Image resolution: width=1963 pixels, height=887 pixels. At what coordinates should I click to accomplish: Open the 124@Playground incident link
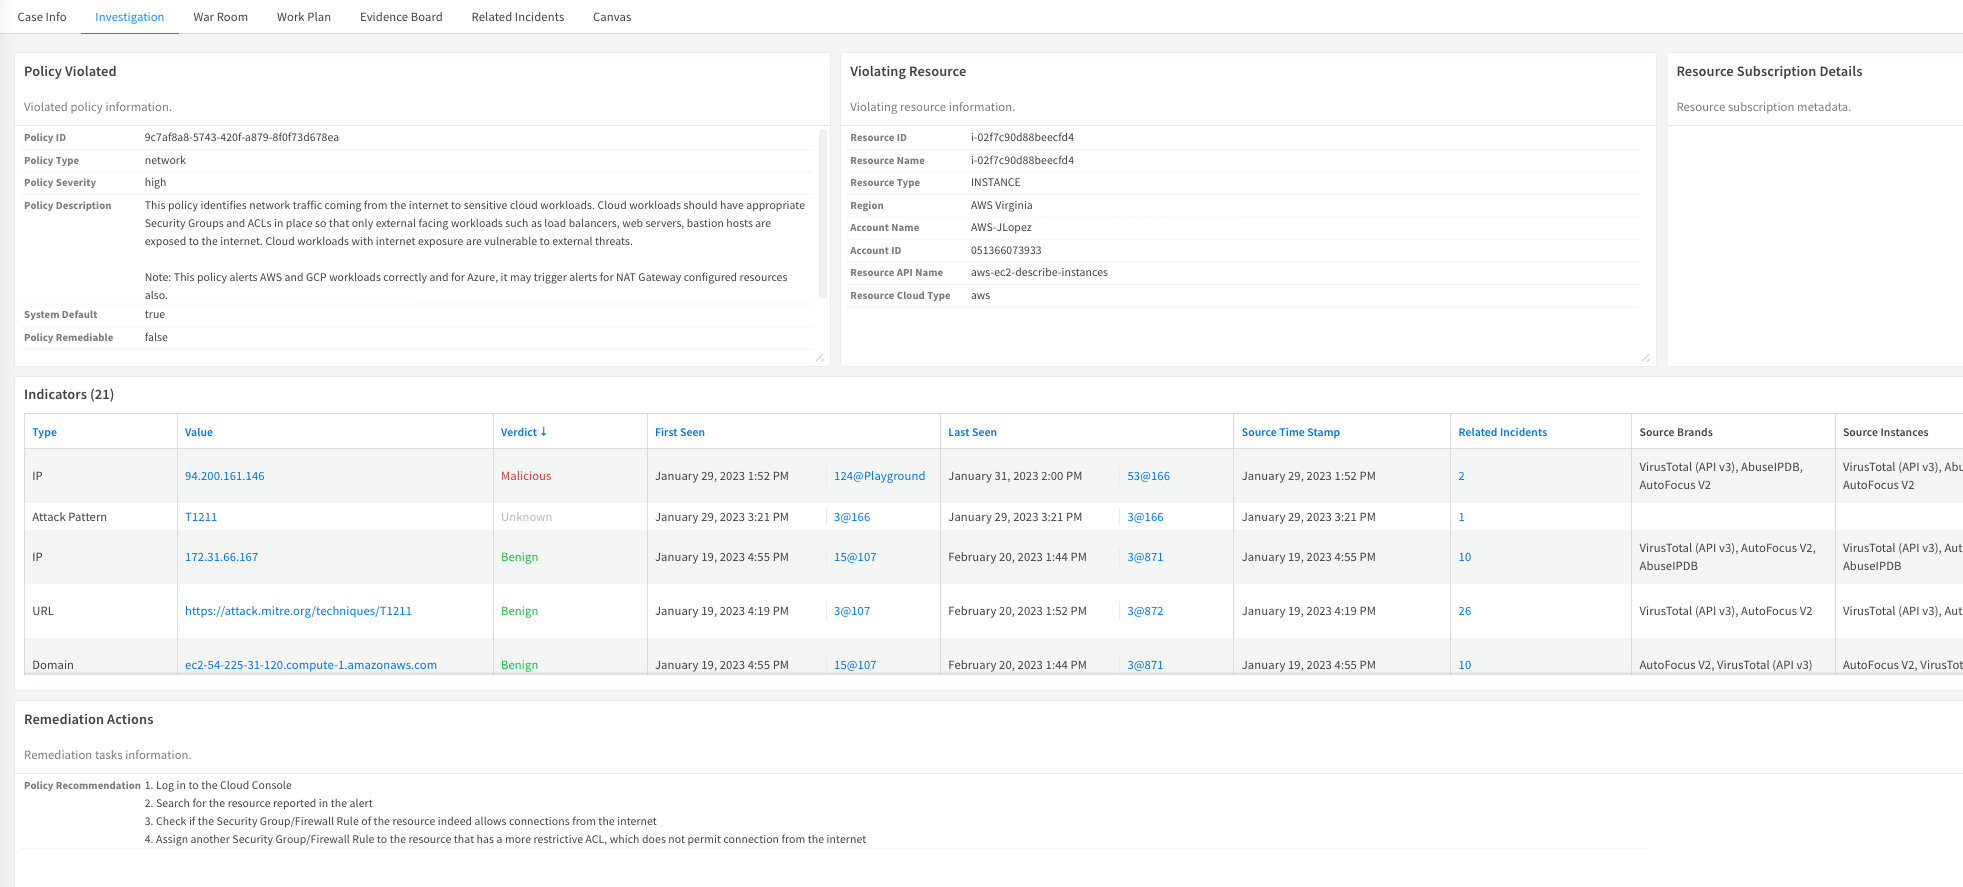point(880,476)
